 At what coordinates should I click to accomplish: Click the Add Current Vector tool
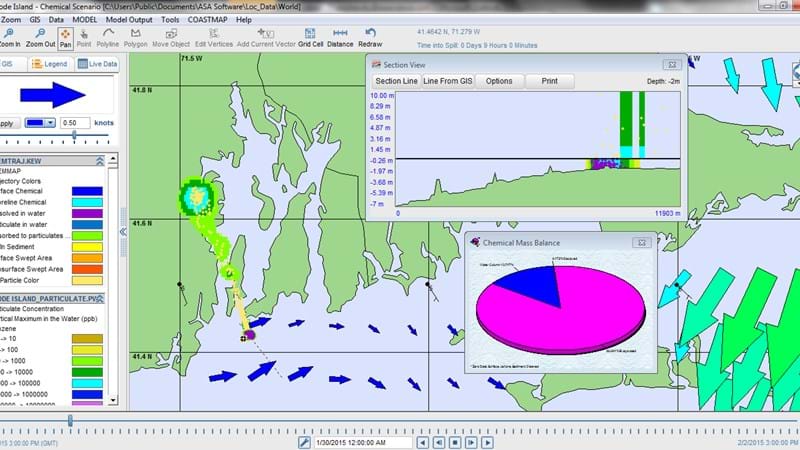pos(266,38)
